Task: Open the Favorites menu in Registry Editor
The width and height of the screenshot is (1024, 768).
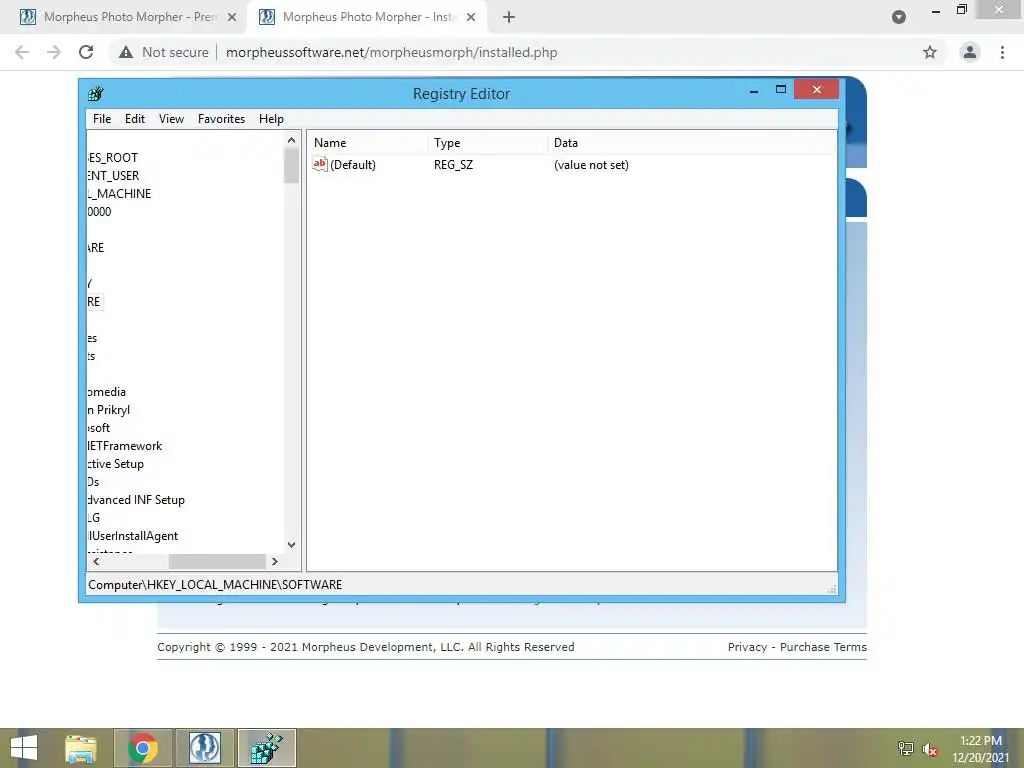Action: tap(221, 119)
